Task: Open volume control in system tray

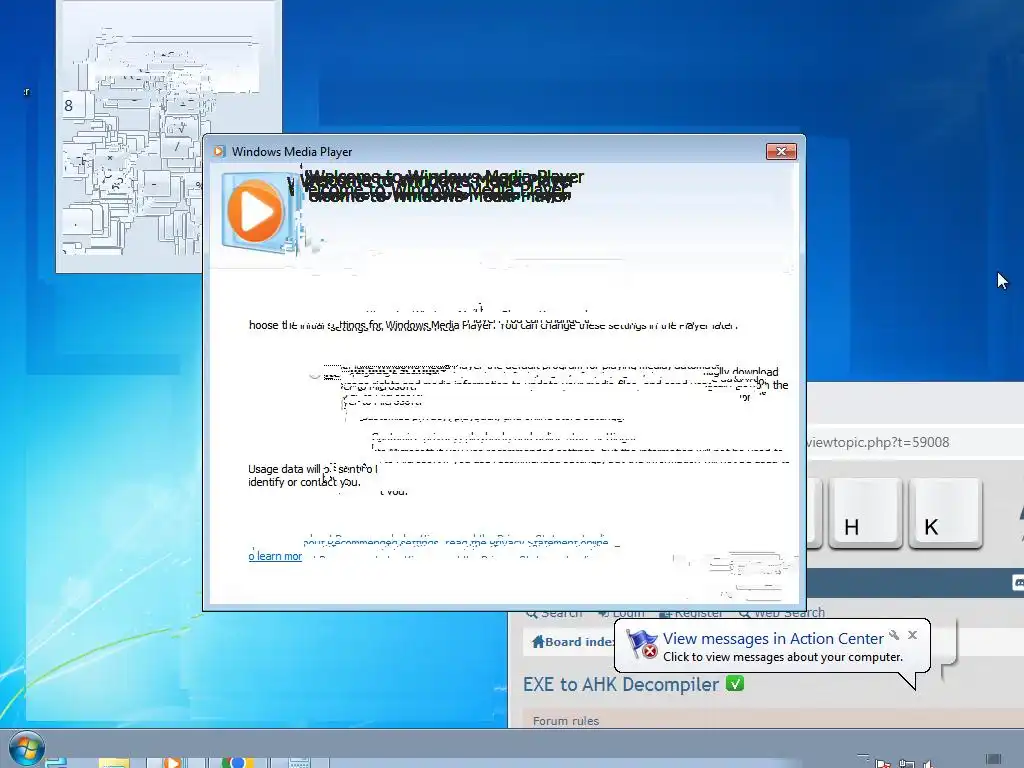Action: [x=927, y=763]
